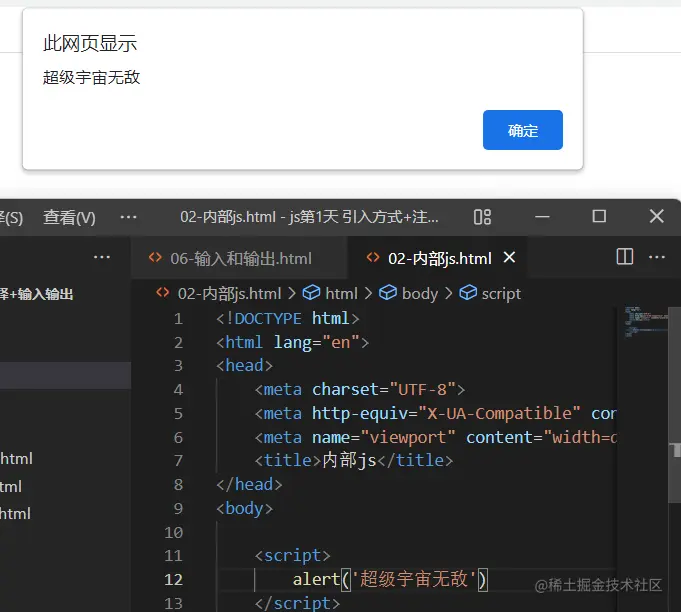This screenshot has height=612, width=681.
Task: Click the body symbol cube icon in breadcrumb
Action: (388, 293)
